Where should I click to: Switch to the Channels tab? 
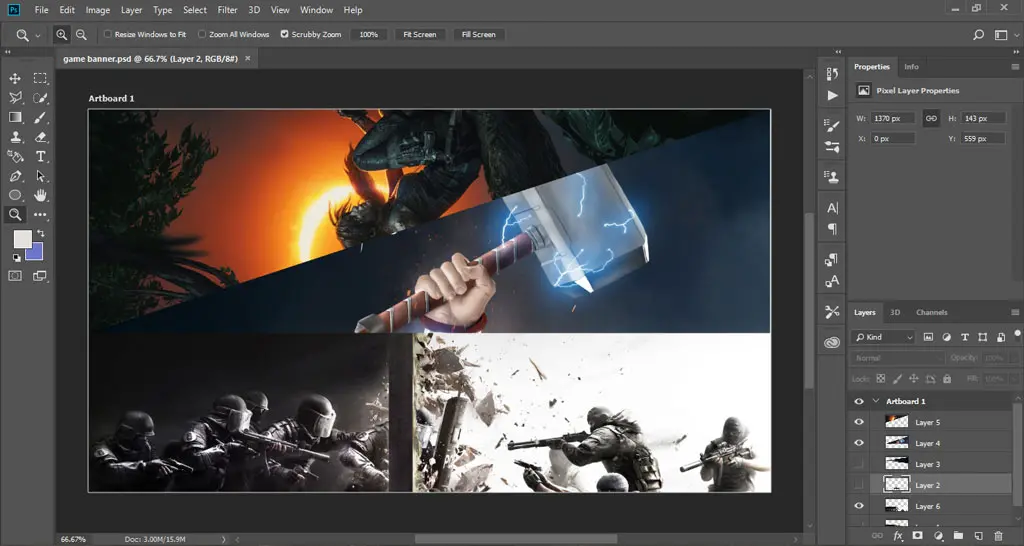pos(931,312)
